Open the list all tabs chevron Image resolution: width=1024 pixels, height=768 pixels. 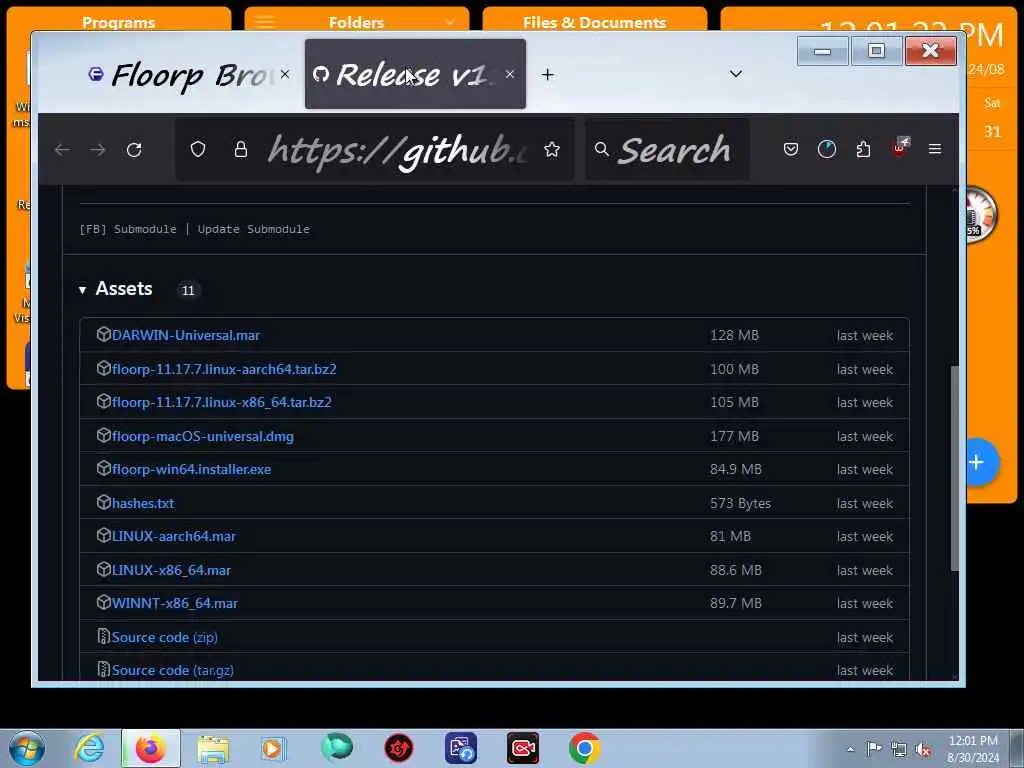736,74
